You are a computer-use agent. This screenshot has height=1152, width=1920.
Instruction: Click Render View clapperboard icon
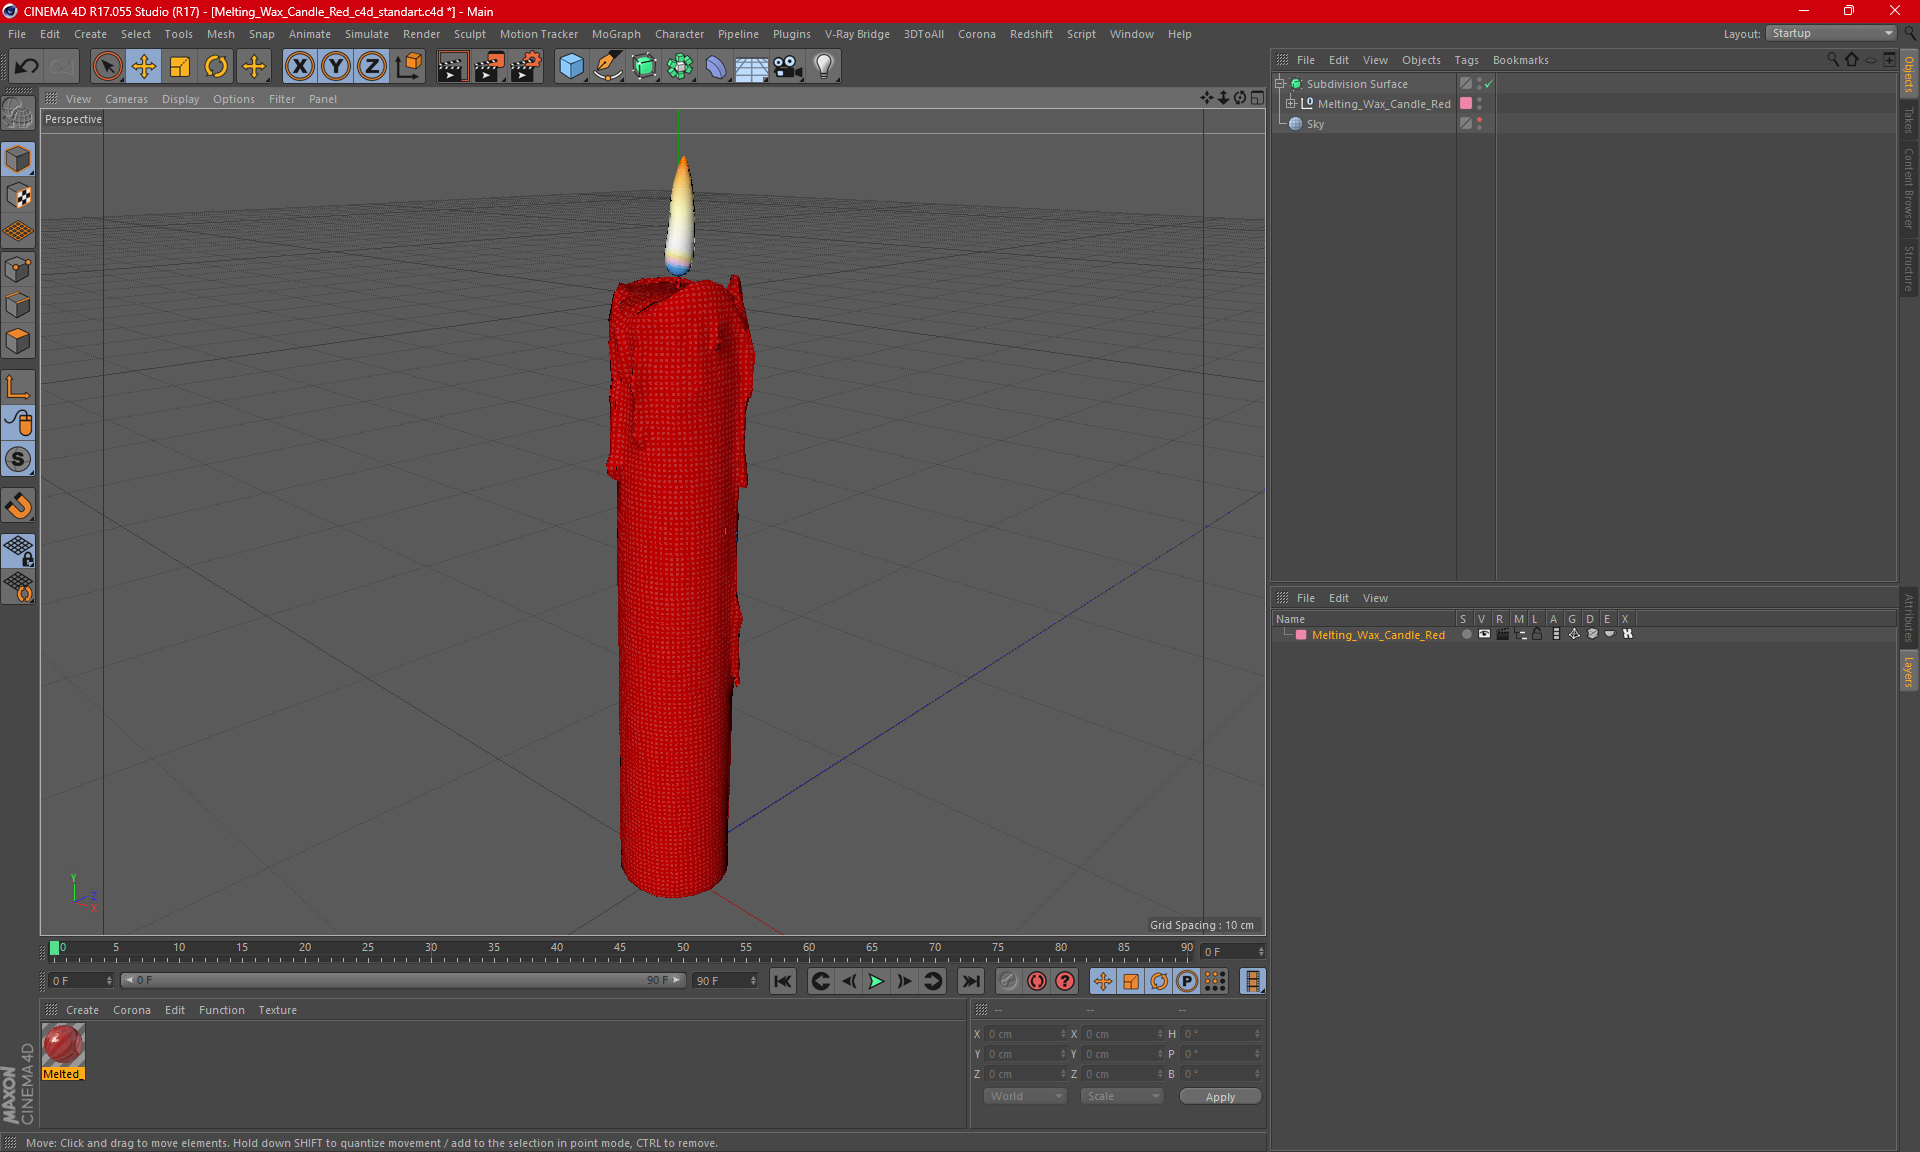[452, 66]
